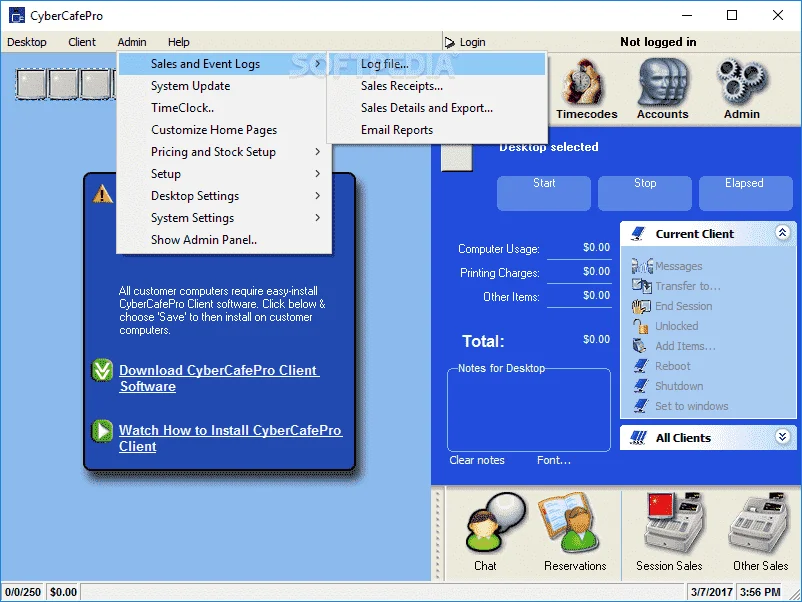This screenshot has width=802, height=602.
Task: Open the Desktop menu
Action: (27, 42)
